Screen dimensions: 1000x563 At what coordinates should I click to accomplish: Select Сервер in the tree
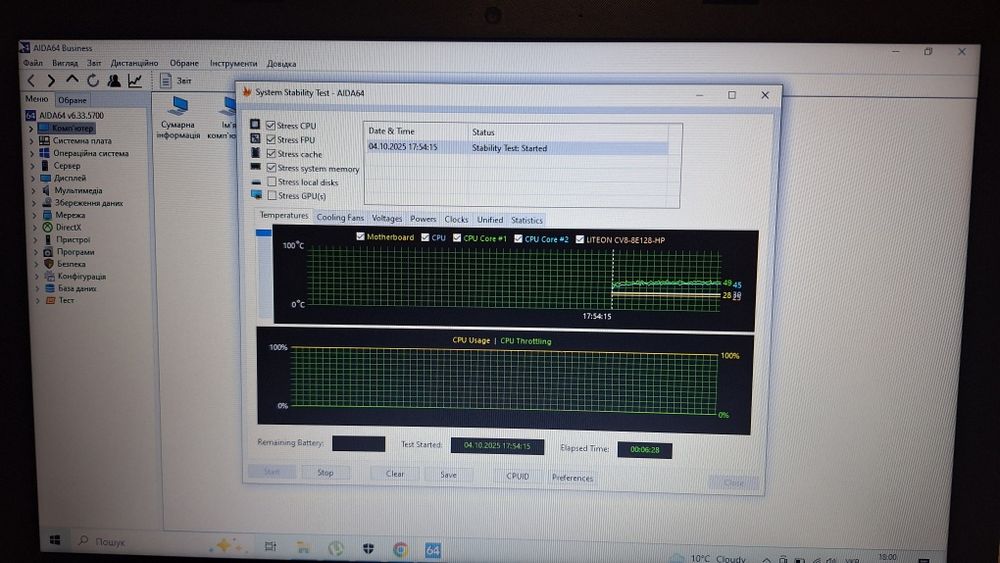click(x=67, y=165)
